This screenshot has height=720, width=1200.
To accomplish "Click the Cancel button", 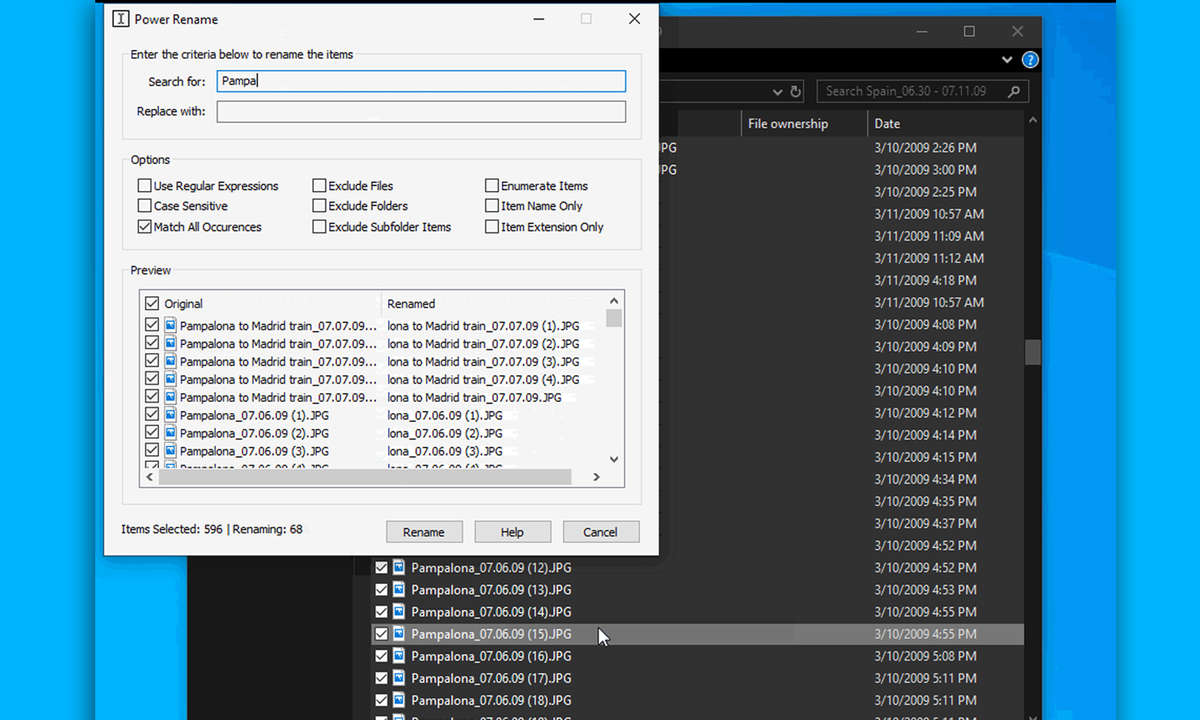I will click(600, 532).
